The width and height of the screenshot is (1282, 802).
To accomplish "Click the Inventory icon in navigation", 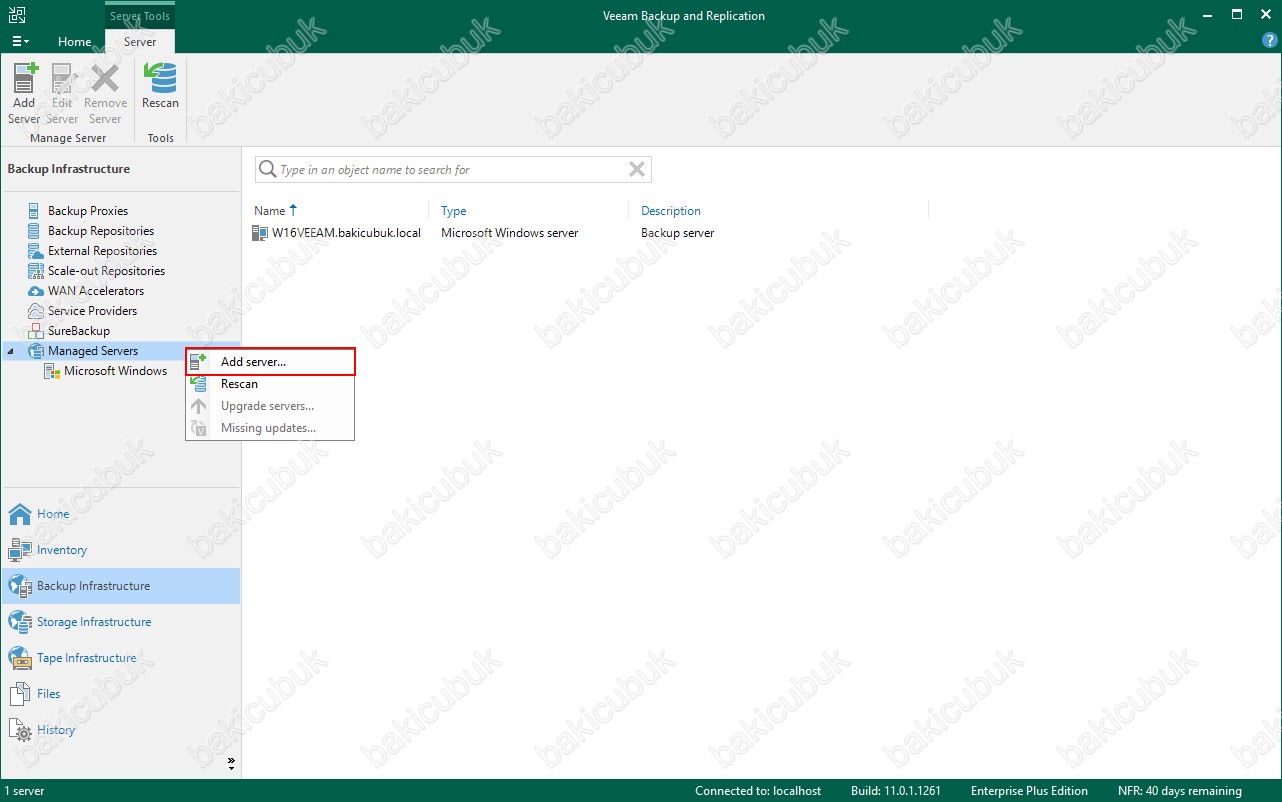I will pos(20,550).
